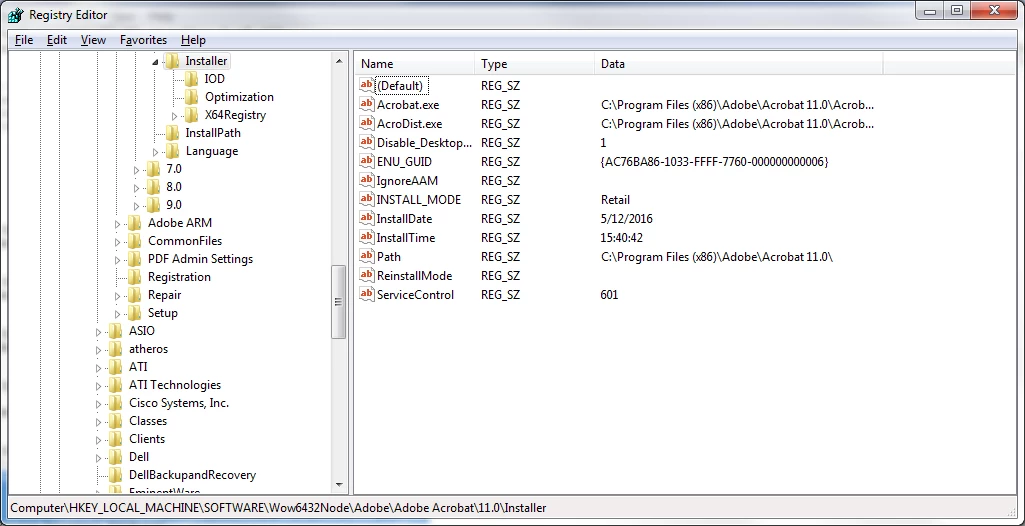
Task: Open the File menu
Action: point(24,40)
